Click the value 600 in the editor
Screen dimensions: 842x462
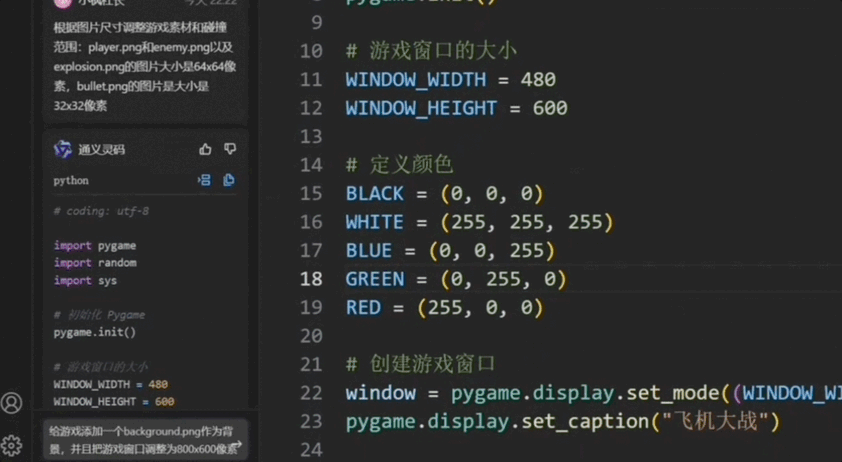pyautogui.click(x=550, y=108)
